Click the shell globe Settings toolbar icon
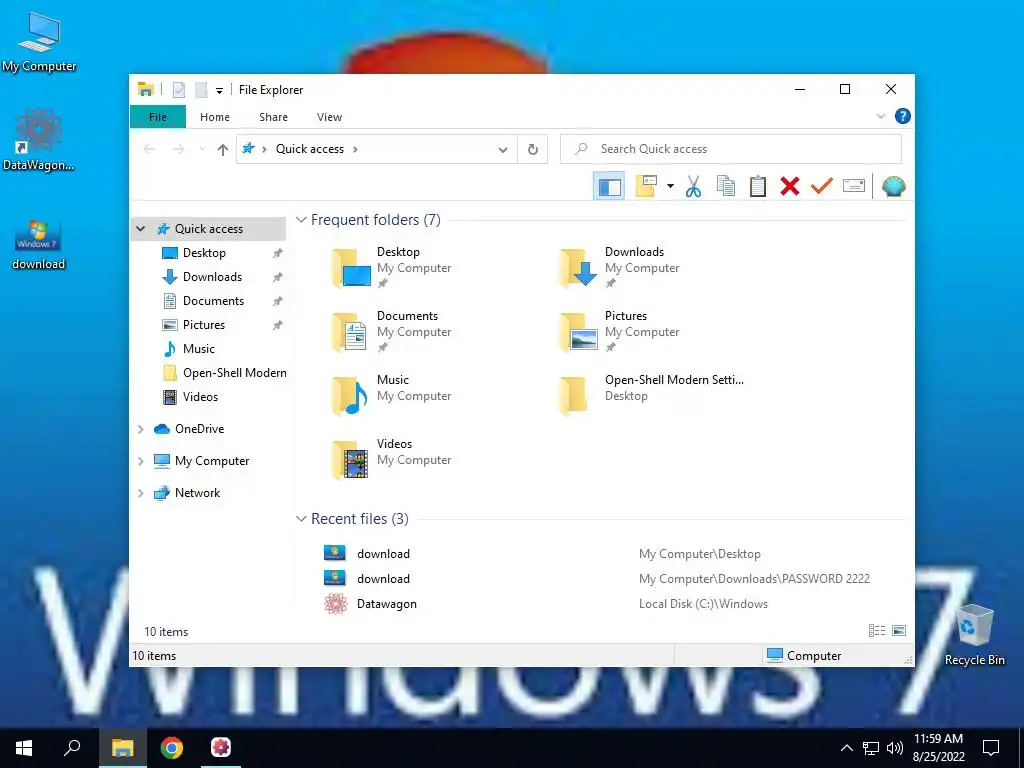 pos(893,187)
